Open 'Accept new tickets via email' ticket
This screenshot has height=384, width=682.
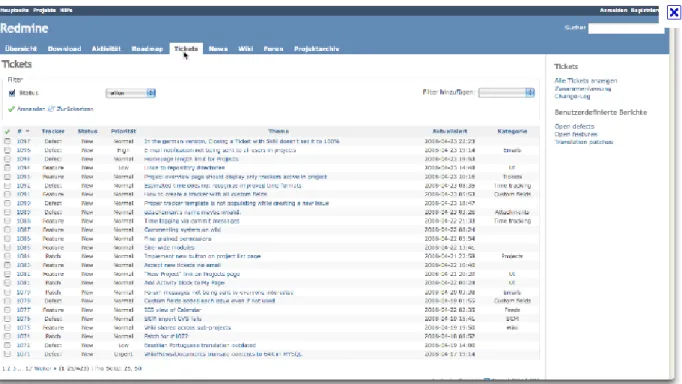(x=182, y=265)
